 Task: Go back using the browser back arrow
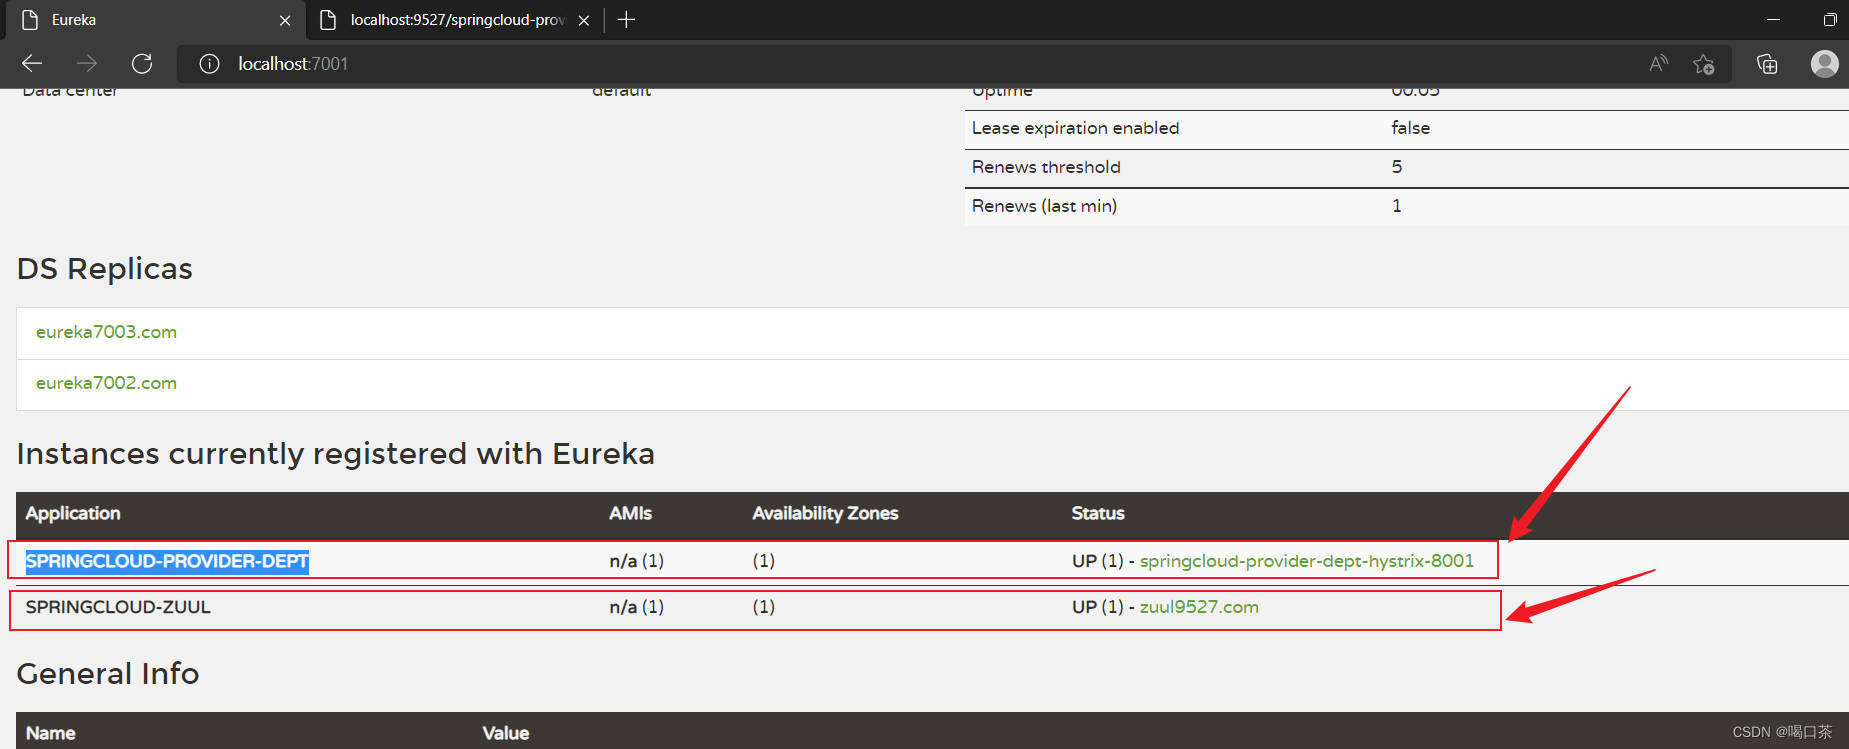click(32, 64)
